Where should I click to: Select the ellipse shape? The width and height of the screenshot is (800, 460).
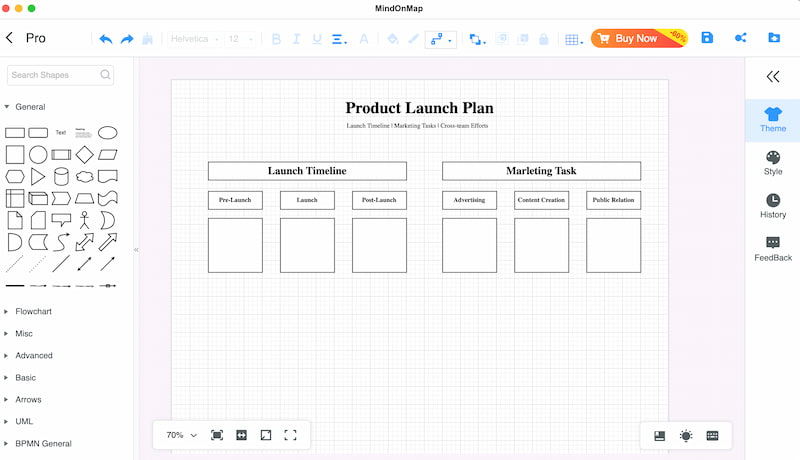point(108,133)
